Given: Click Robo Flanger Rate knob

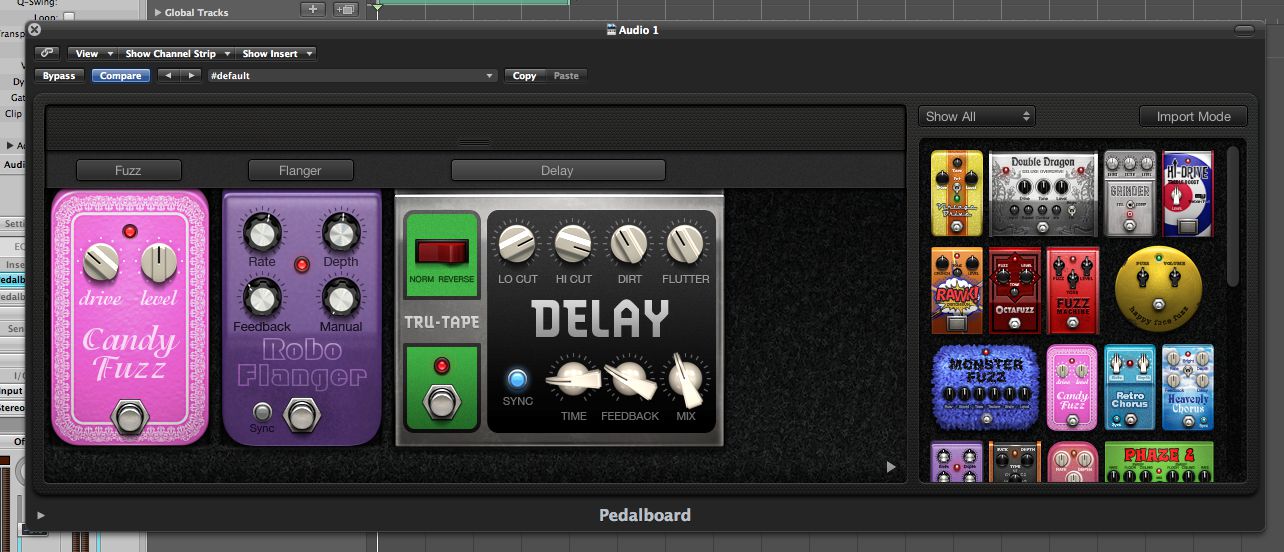Looking at the screenshot, I should 261,234.
